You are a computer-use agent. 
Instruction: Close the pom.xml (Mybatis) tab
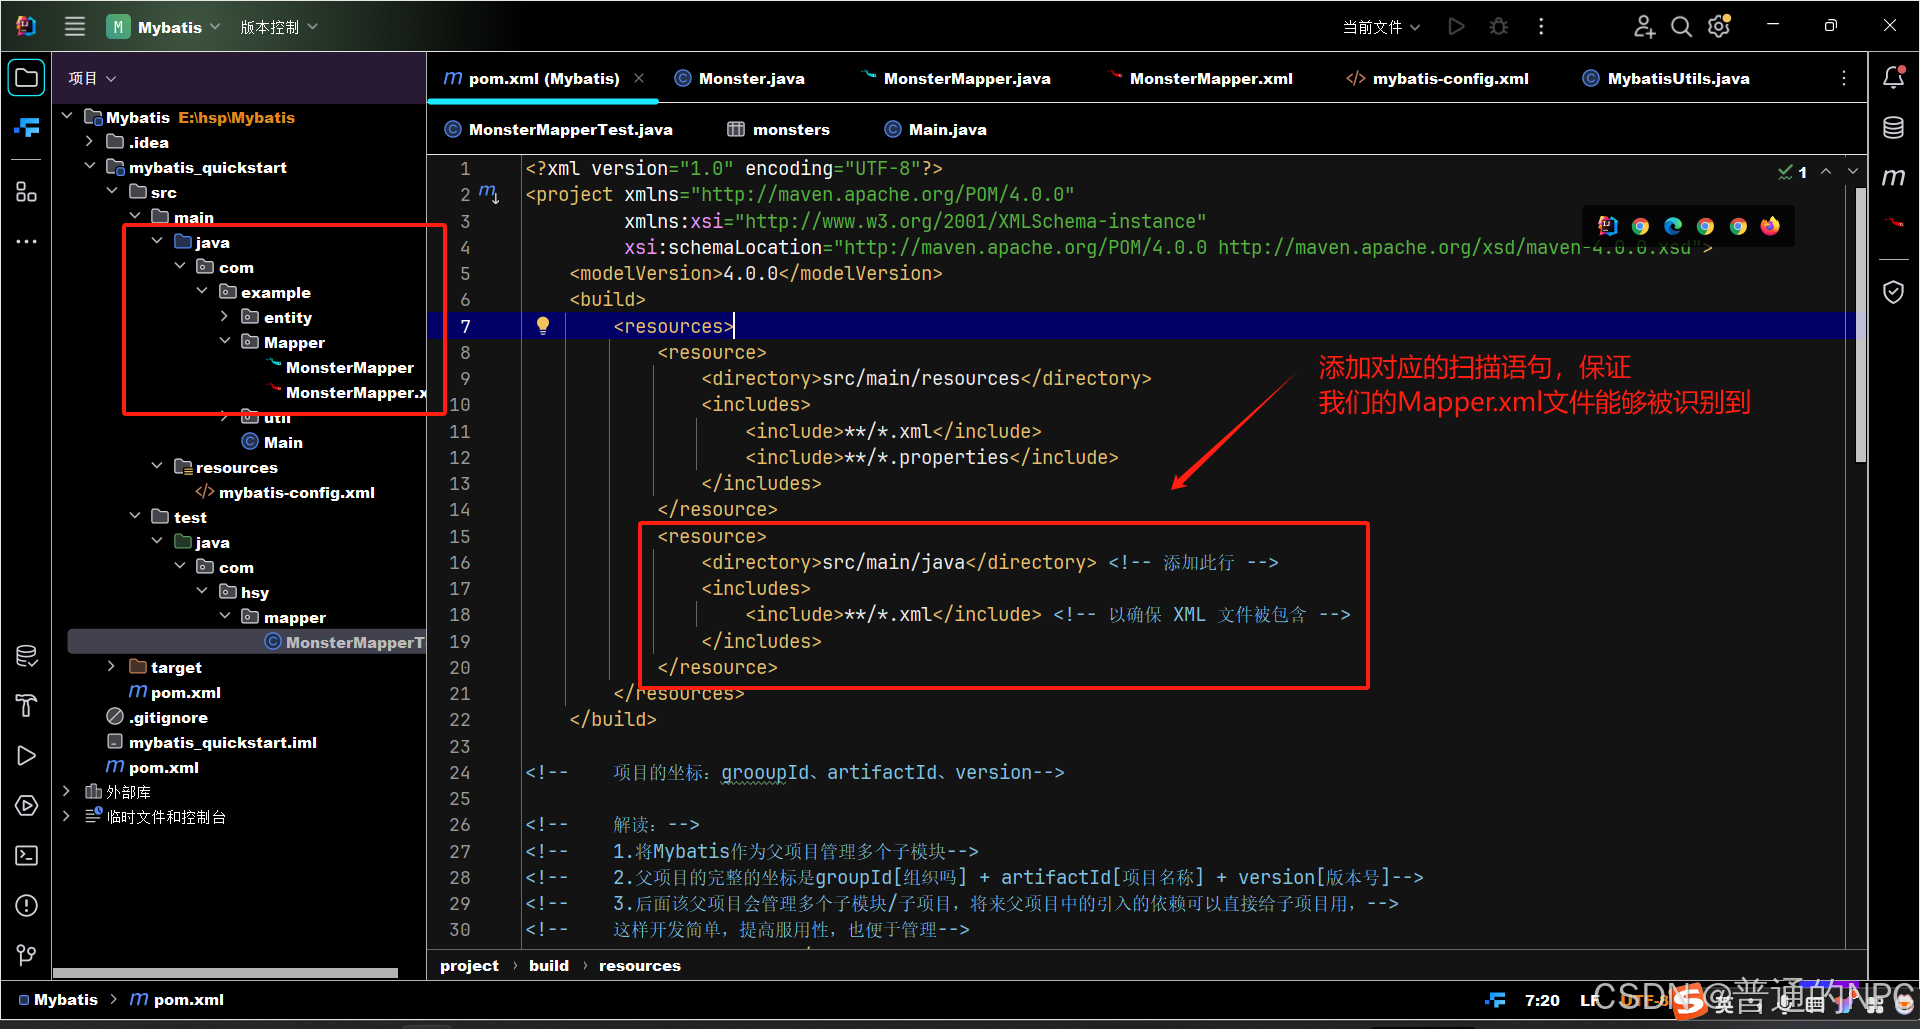(639, 78)
